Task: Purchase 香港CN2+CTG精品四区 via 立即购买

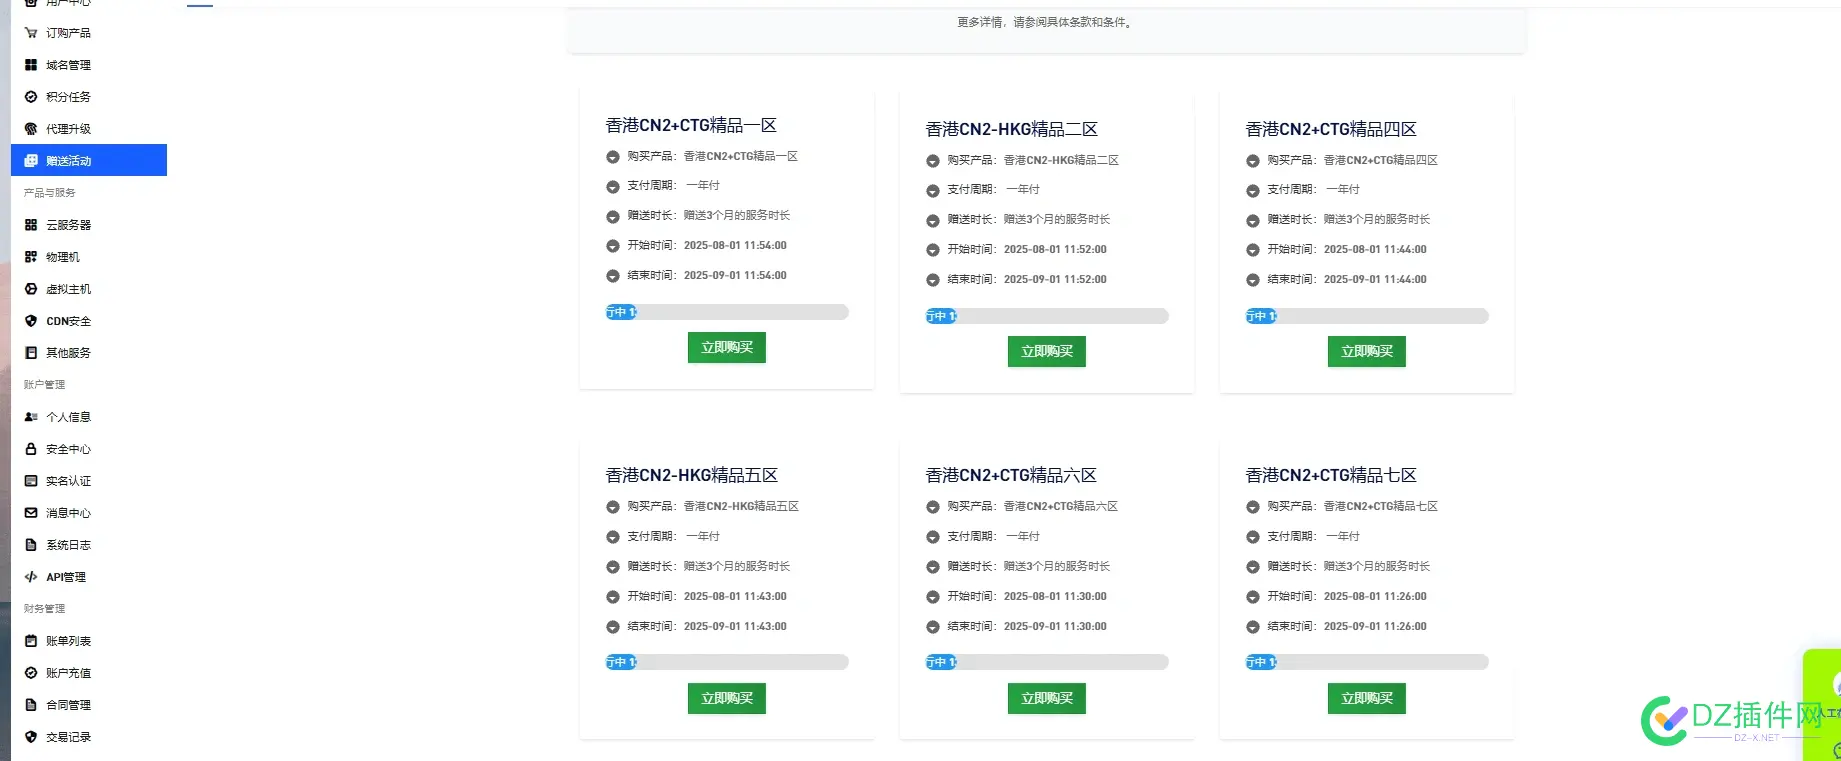Action: pyautogui.click(x=1367, y=351)
